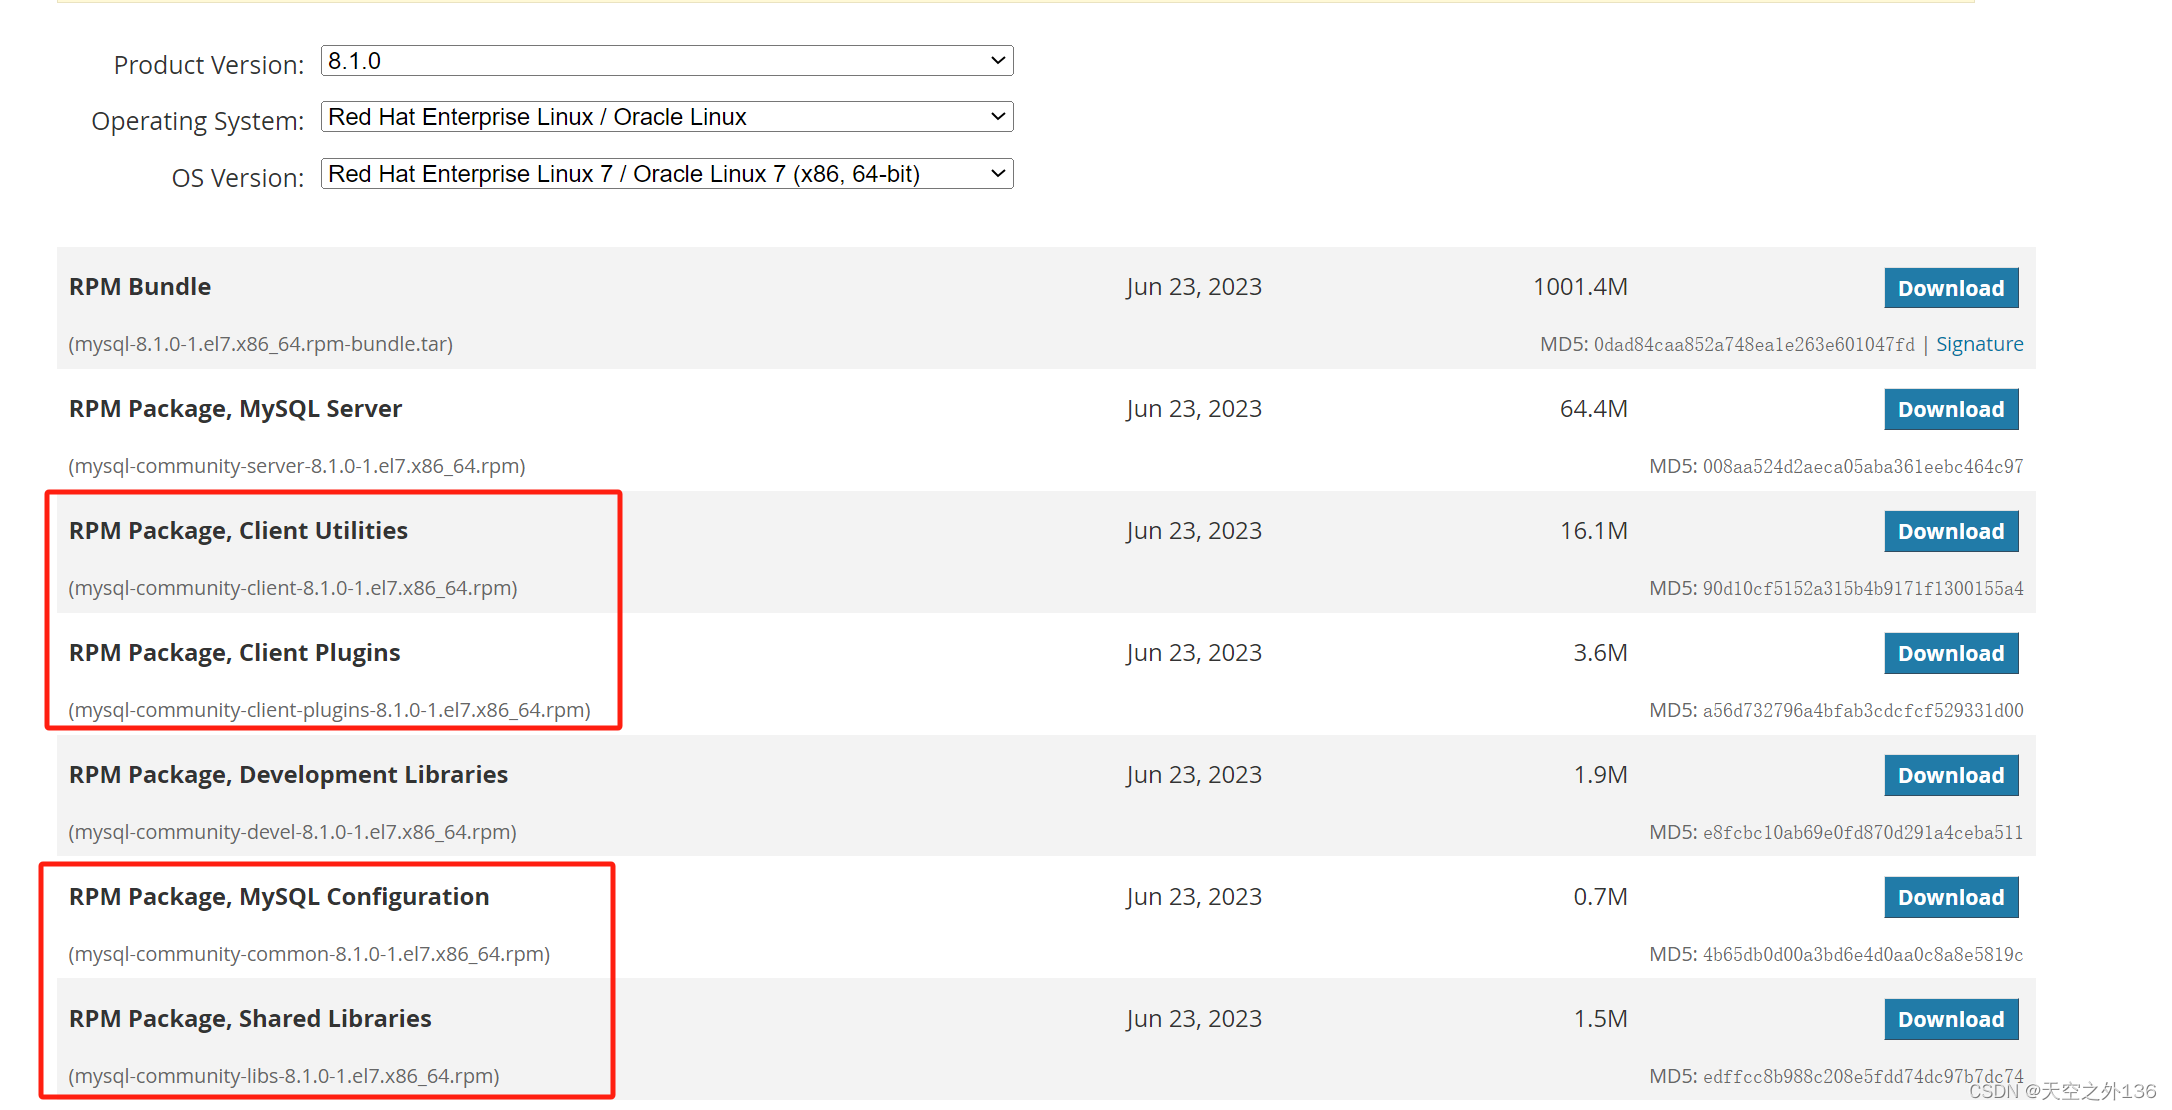Click the mysql-community-server rpm filename text
Image resolution: width=2172 pixels, height=1110 pixels.
pyautogui.click(x=297, y=466)
